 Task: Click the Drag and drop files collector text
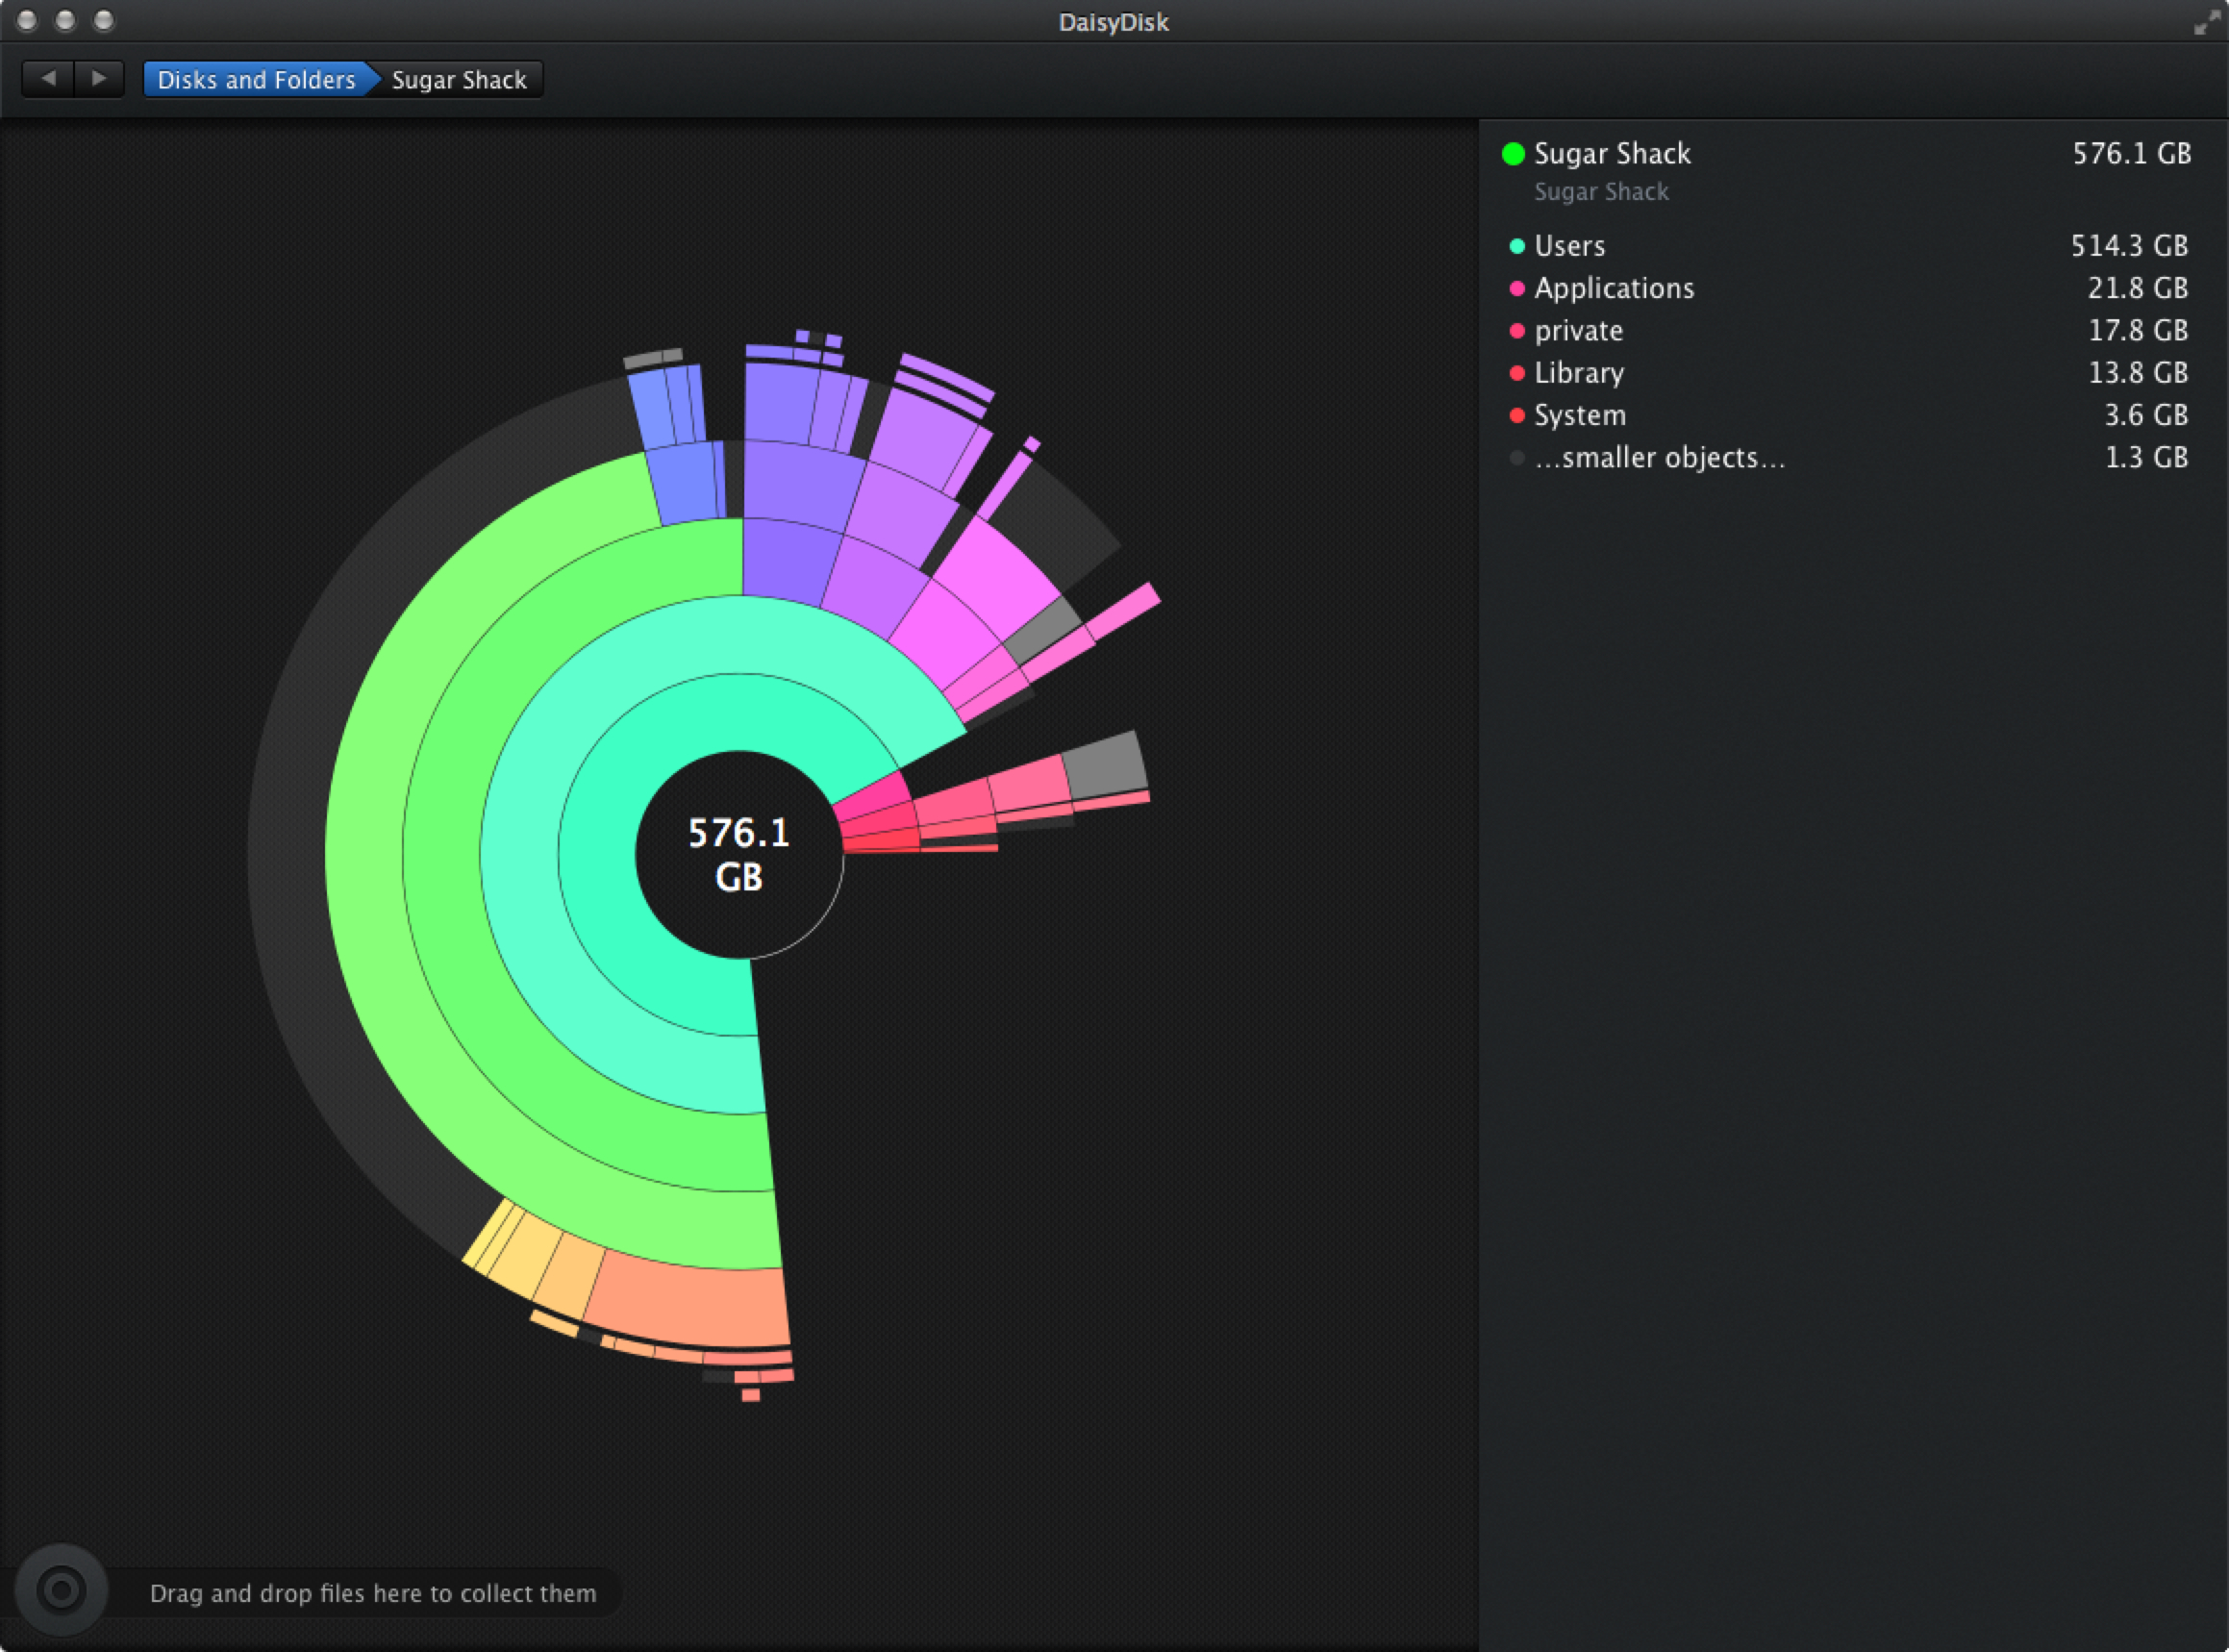tap(373, 1593)
